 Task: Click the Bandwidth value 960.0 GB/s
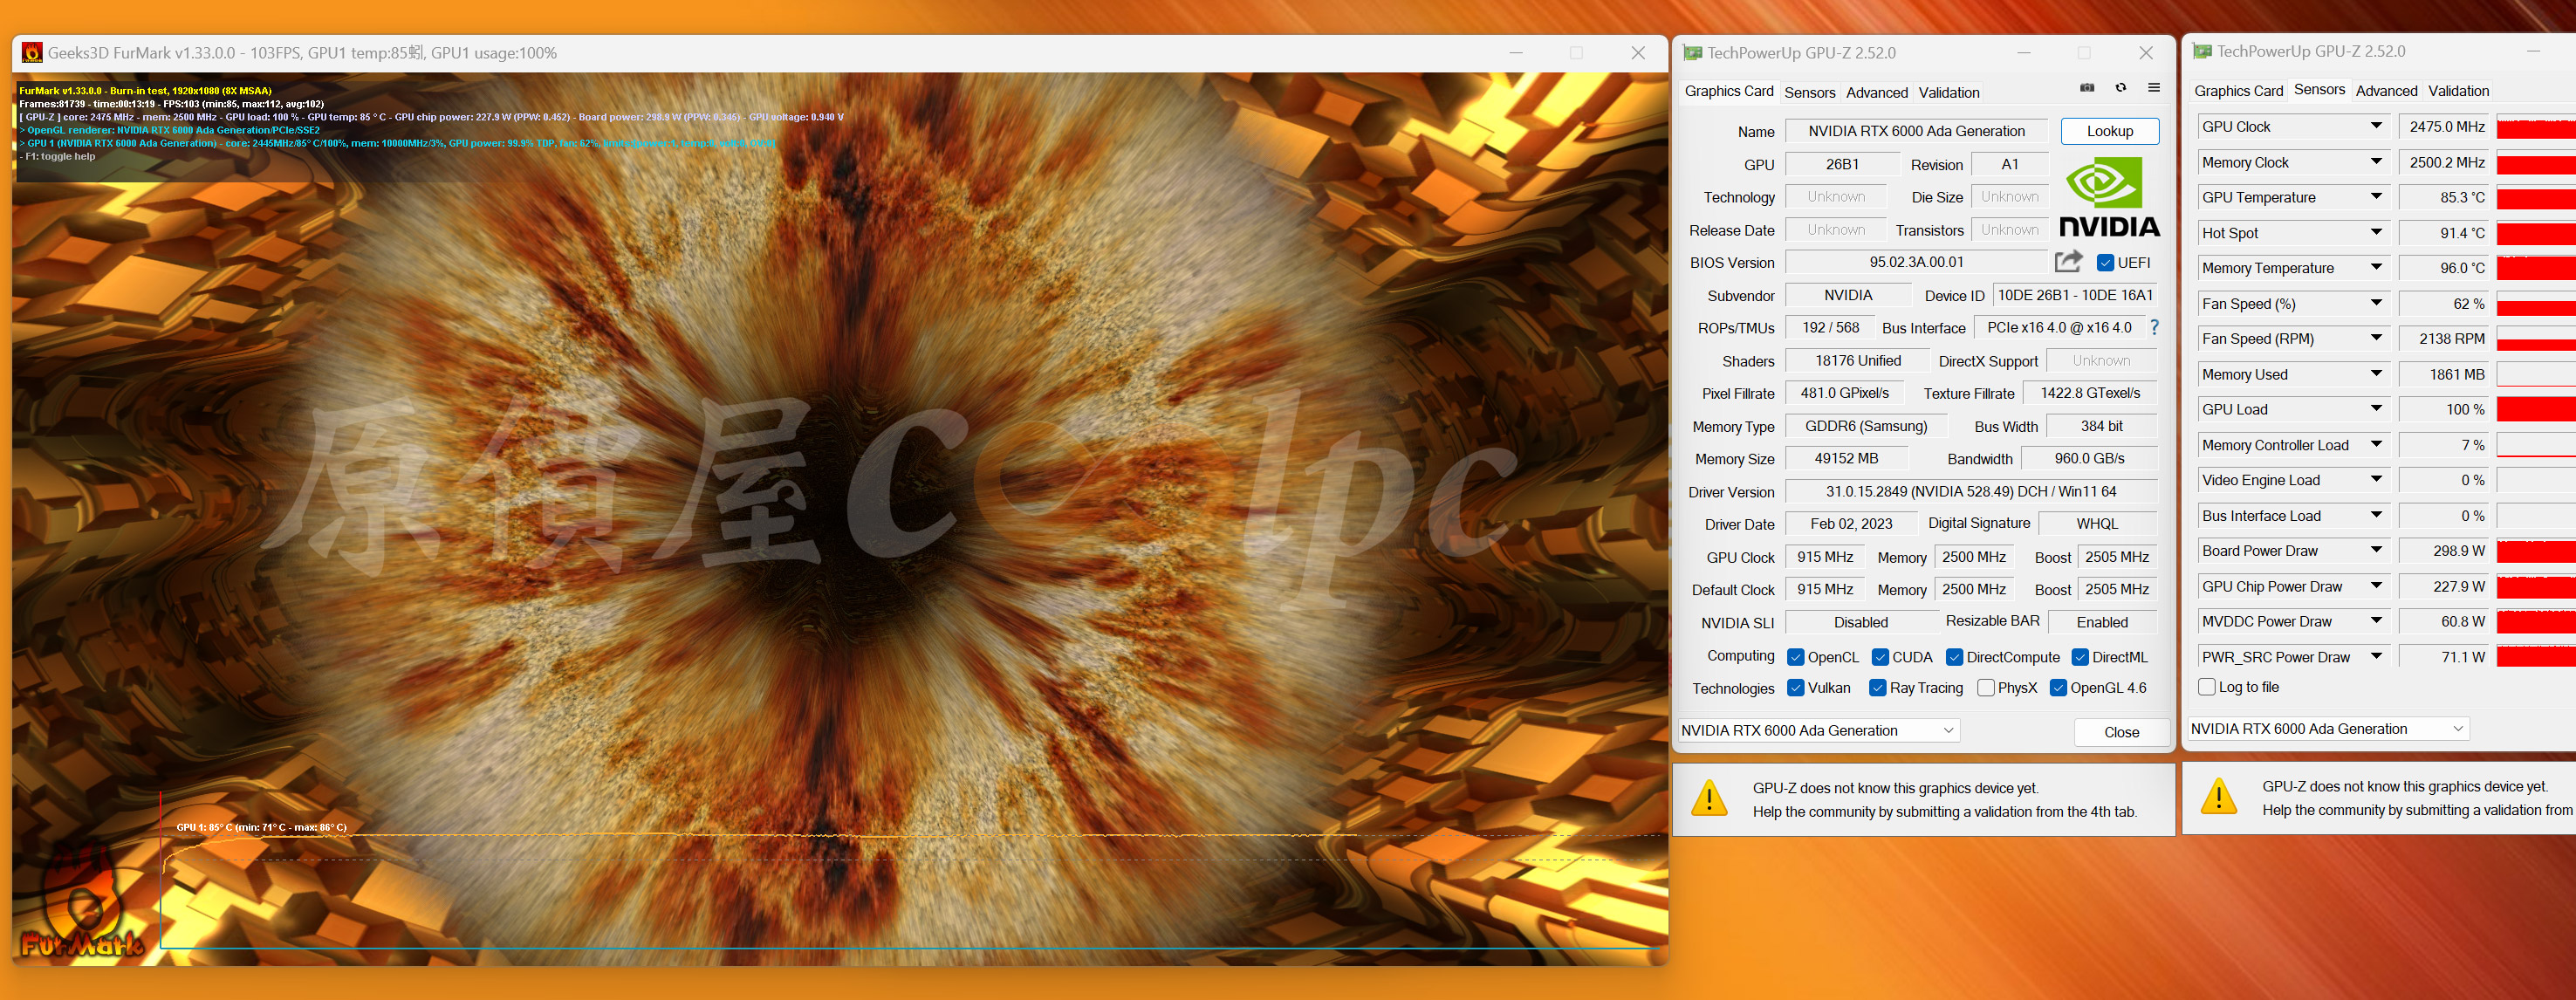click(x=2089, y=458)
